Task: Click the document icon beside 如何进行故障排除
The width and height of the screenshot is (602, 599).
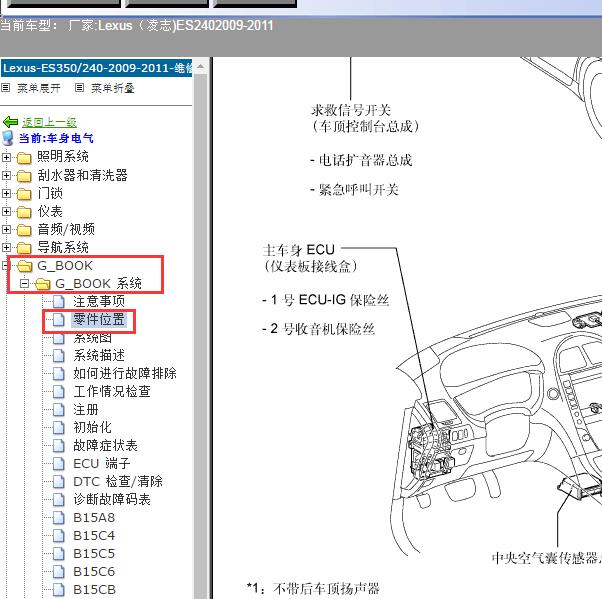Action: (58, 374)
